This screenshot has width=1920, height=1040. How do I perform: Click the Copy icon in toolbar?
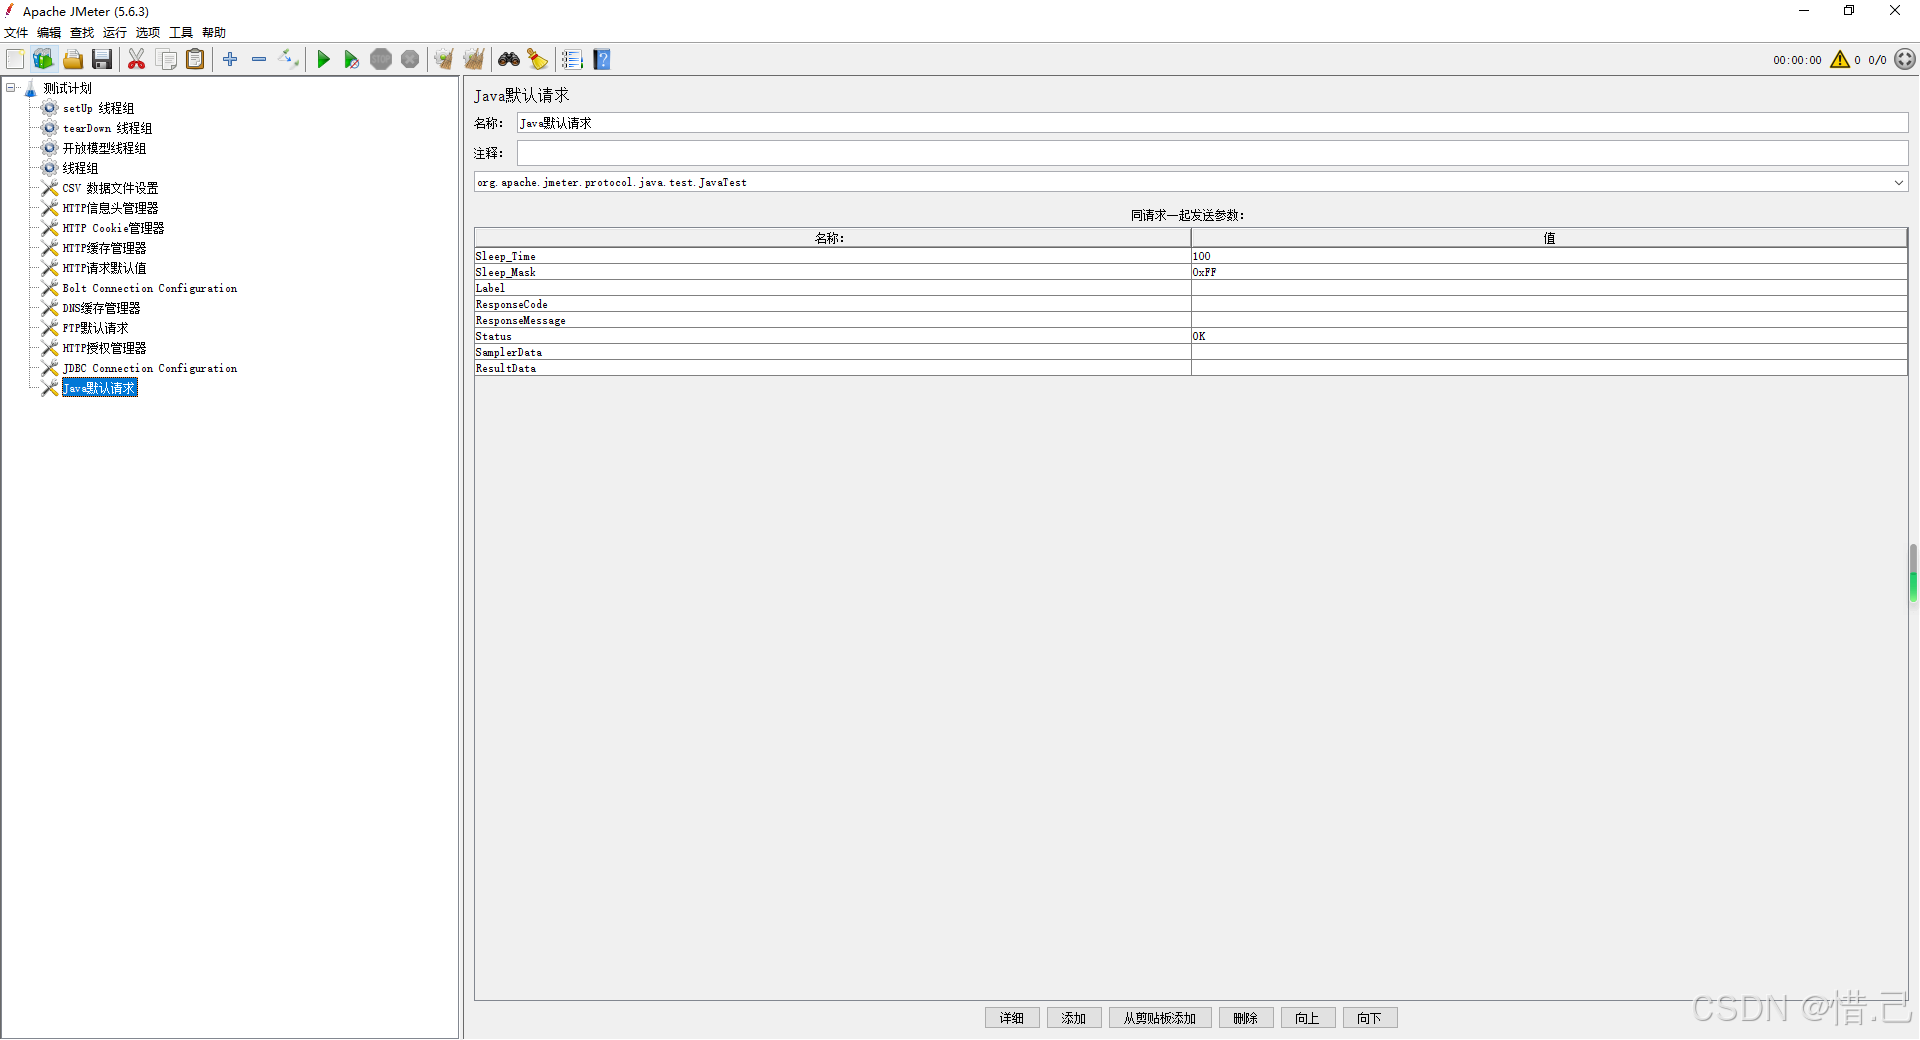click(166, 60)
